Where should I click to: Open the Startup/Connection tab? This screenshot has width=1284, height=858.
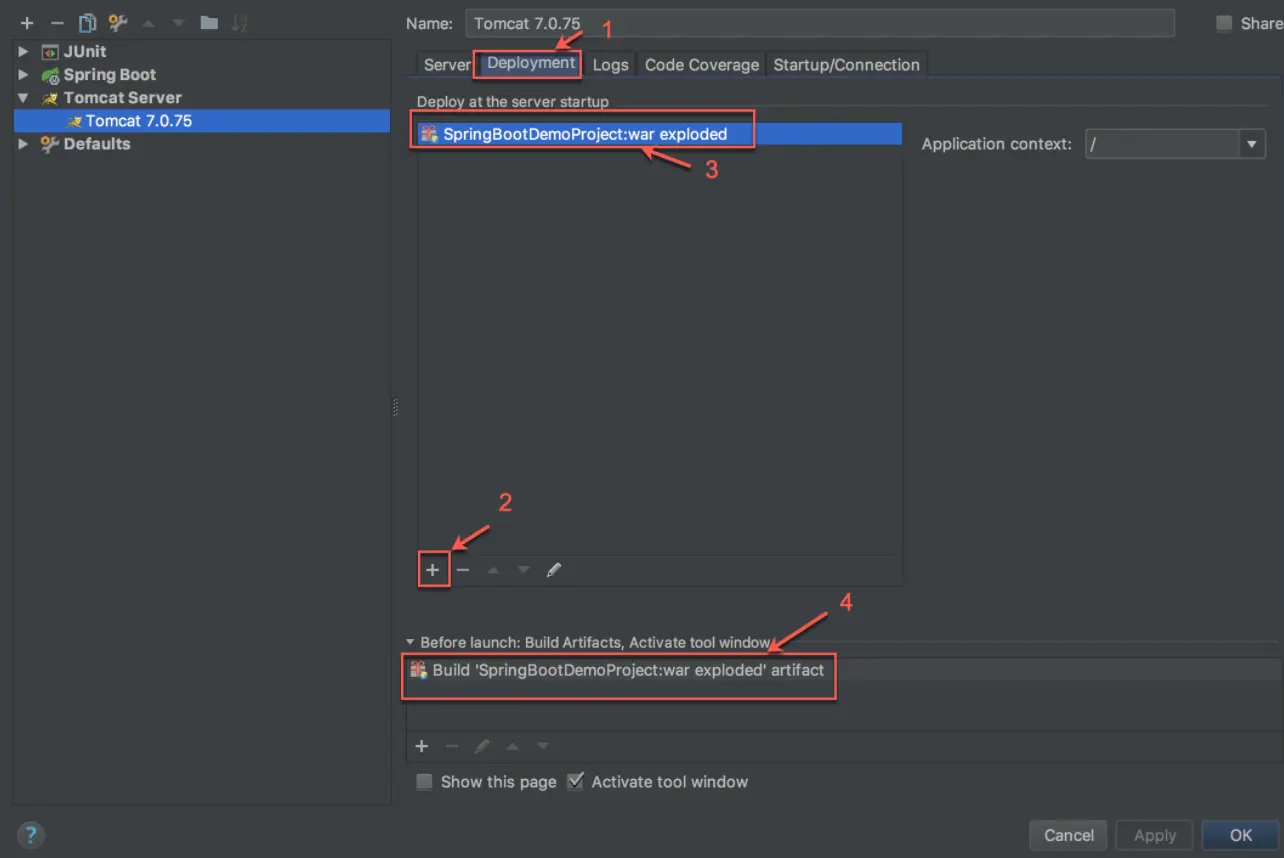point(847,65)
